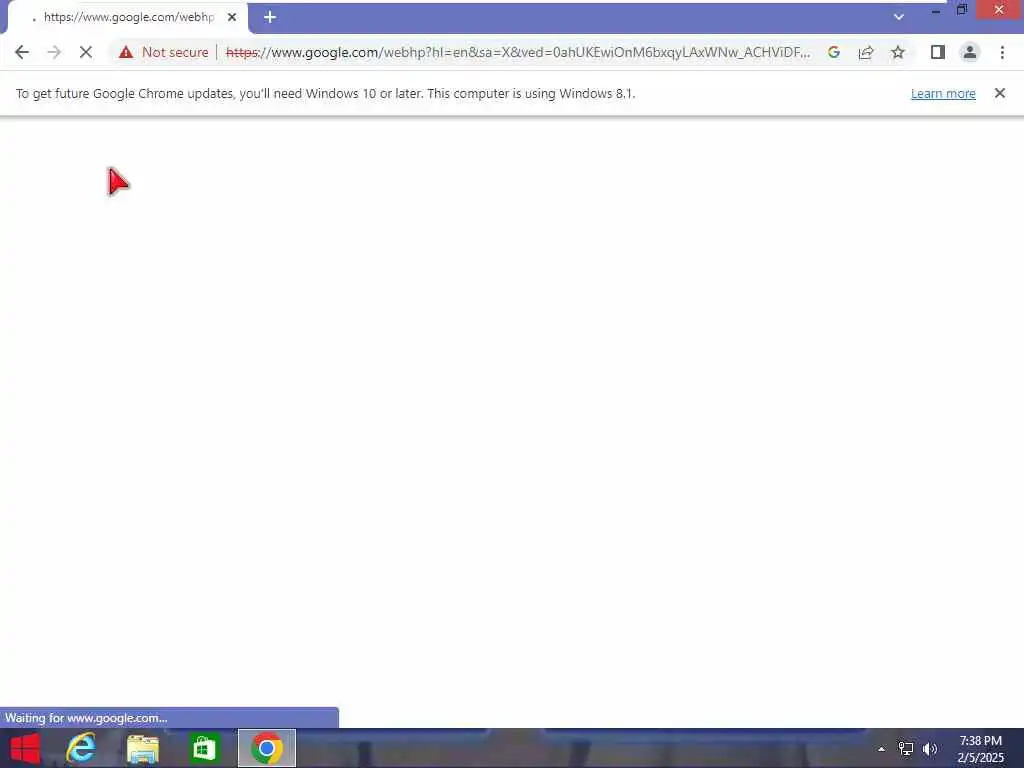Open the Learn more link
1024x768 pixels.
click(x=943, y=93)
